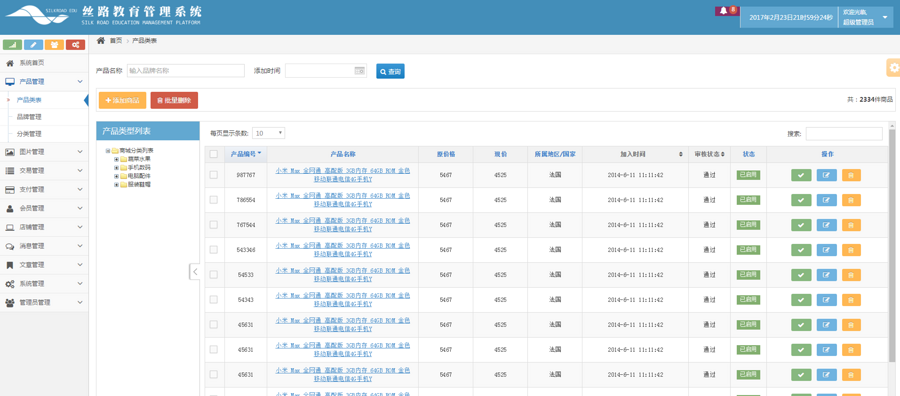Open 店铺管理 sidebar menu
The width and height of the screenshot is (900, 396).
tap(44, 227)
